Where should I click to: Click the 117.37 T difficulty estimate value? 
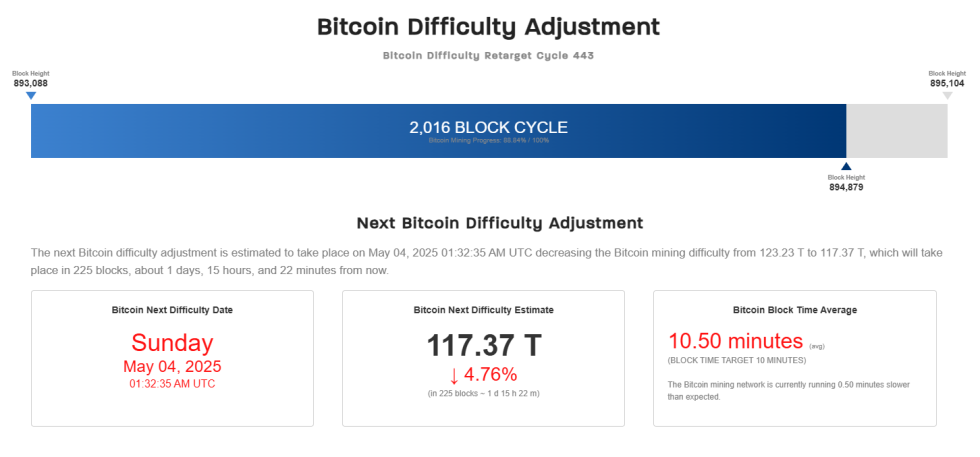click(x=484, y=346)
